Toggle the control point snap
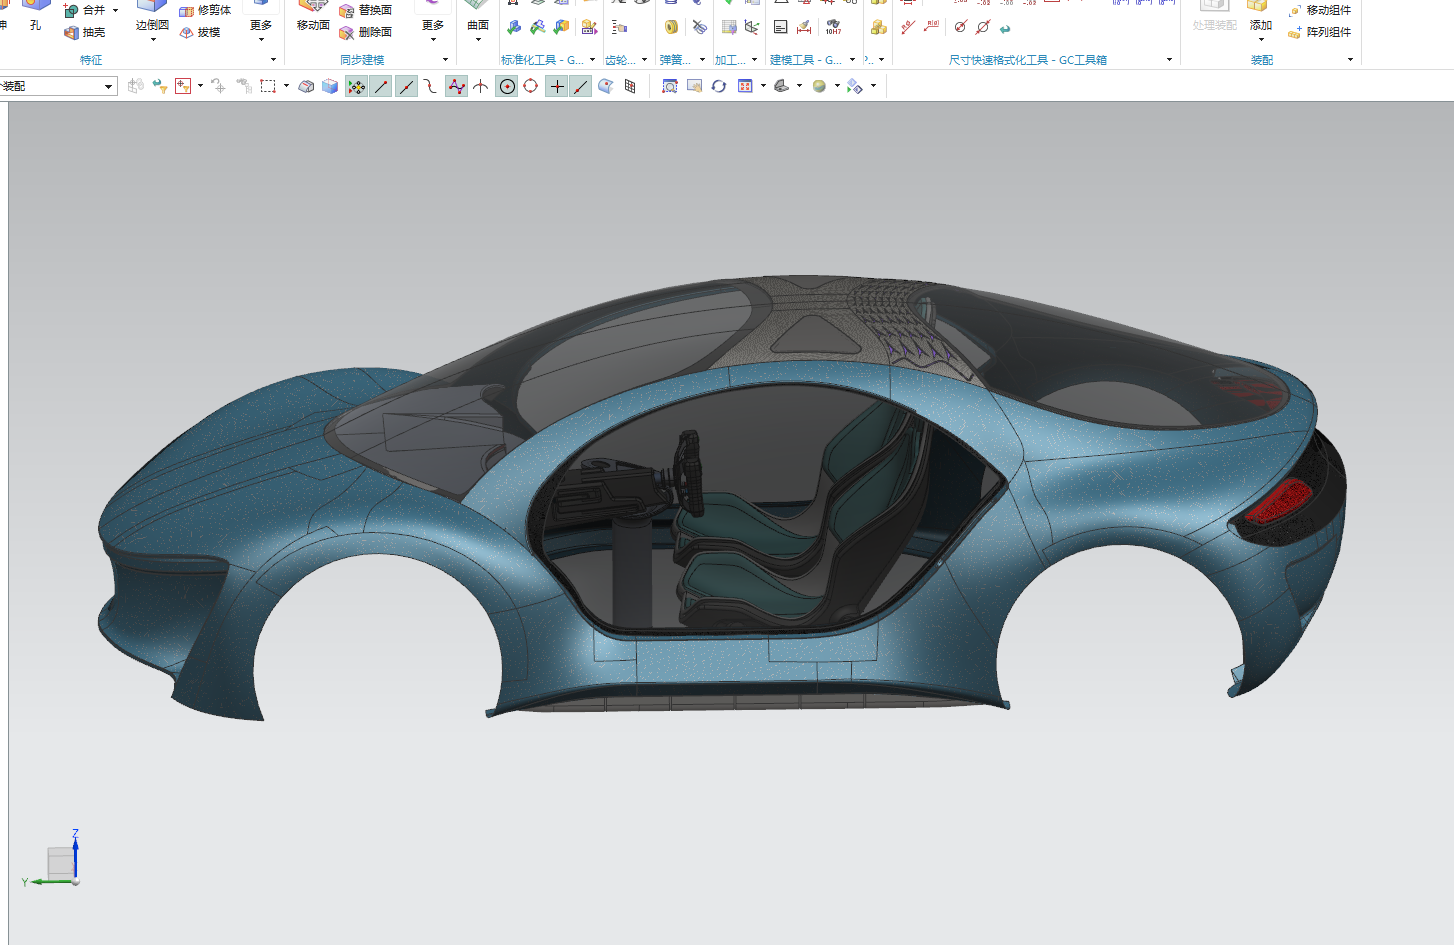1454x945 pixels. tap(430, 86)
